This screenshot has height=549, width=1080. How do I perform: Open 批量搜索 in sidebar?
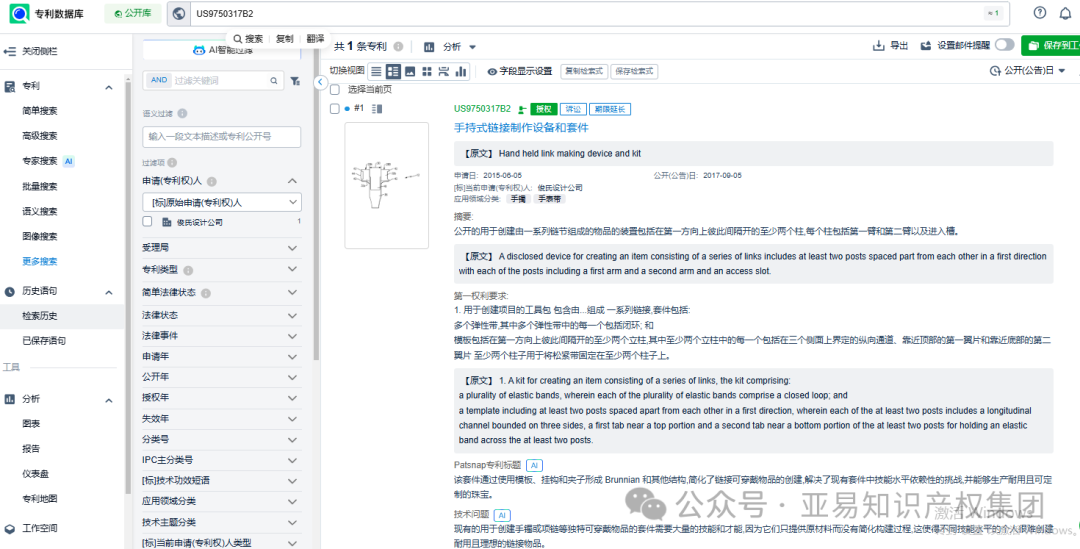click(40, 187)
